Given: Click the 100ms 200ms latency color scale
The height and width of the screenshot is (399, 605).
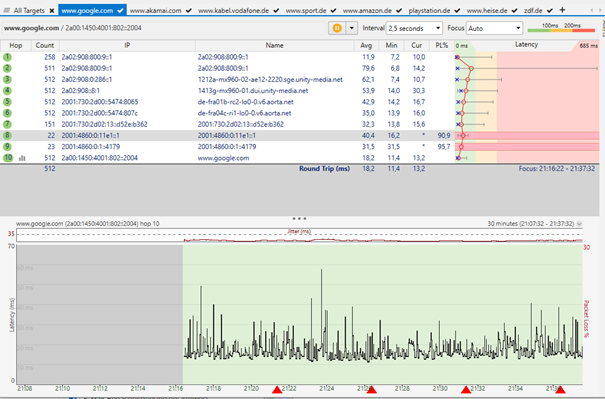Looking at the screenshot, I should coord(561,28).
